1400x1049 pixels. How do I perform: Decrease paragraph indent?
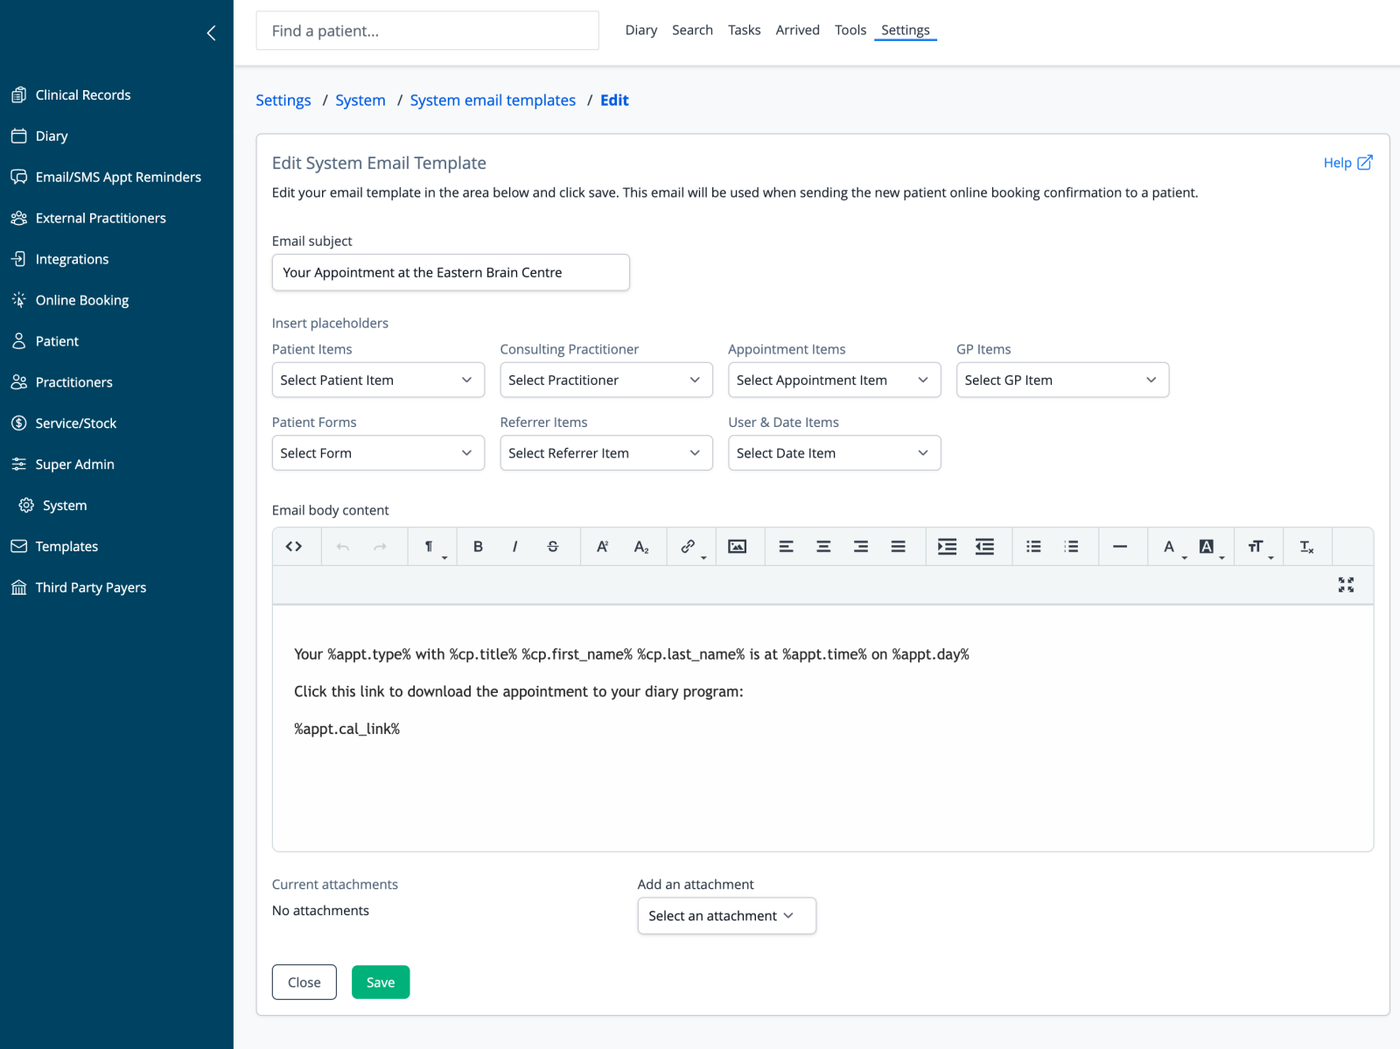pyautogui.click(x=985, y=547)
